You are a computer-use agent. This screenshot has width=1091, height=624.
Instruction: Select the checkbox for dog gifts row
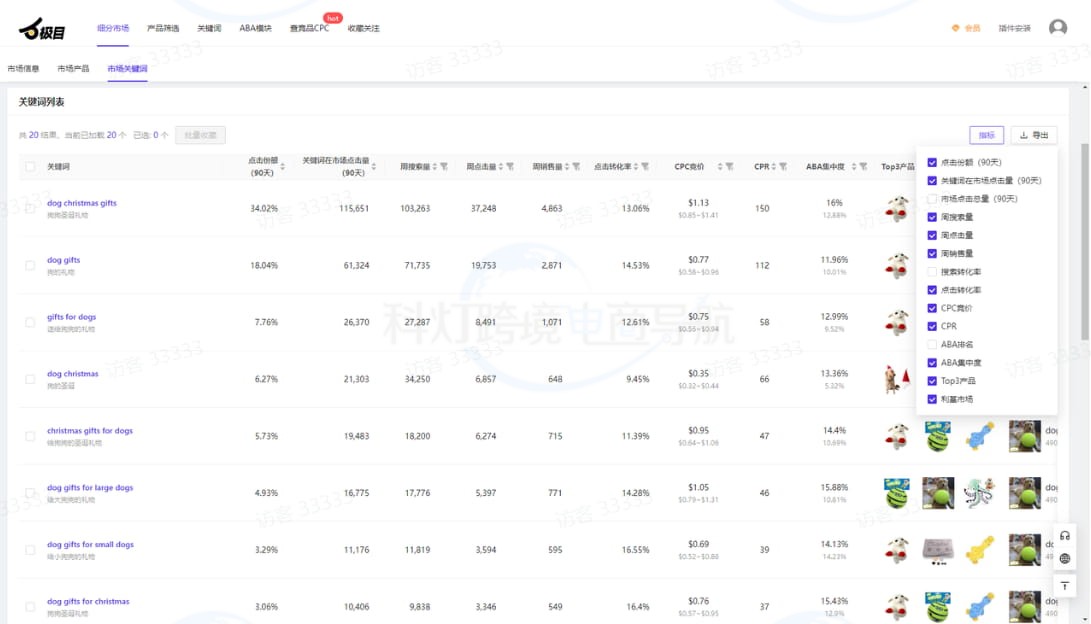30,266
